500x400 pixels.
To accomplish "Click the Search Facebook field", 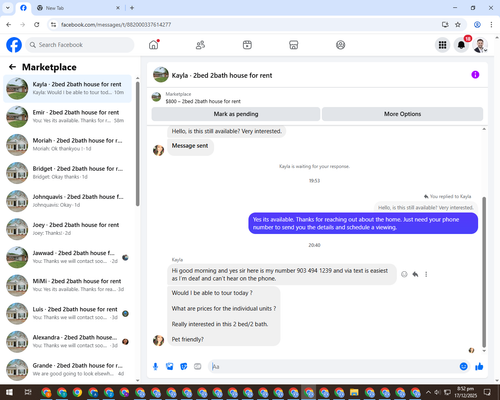I will [80, 45].
